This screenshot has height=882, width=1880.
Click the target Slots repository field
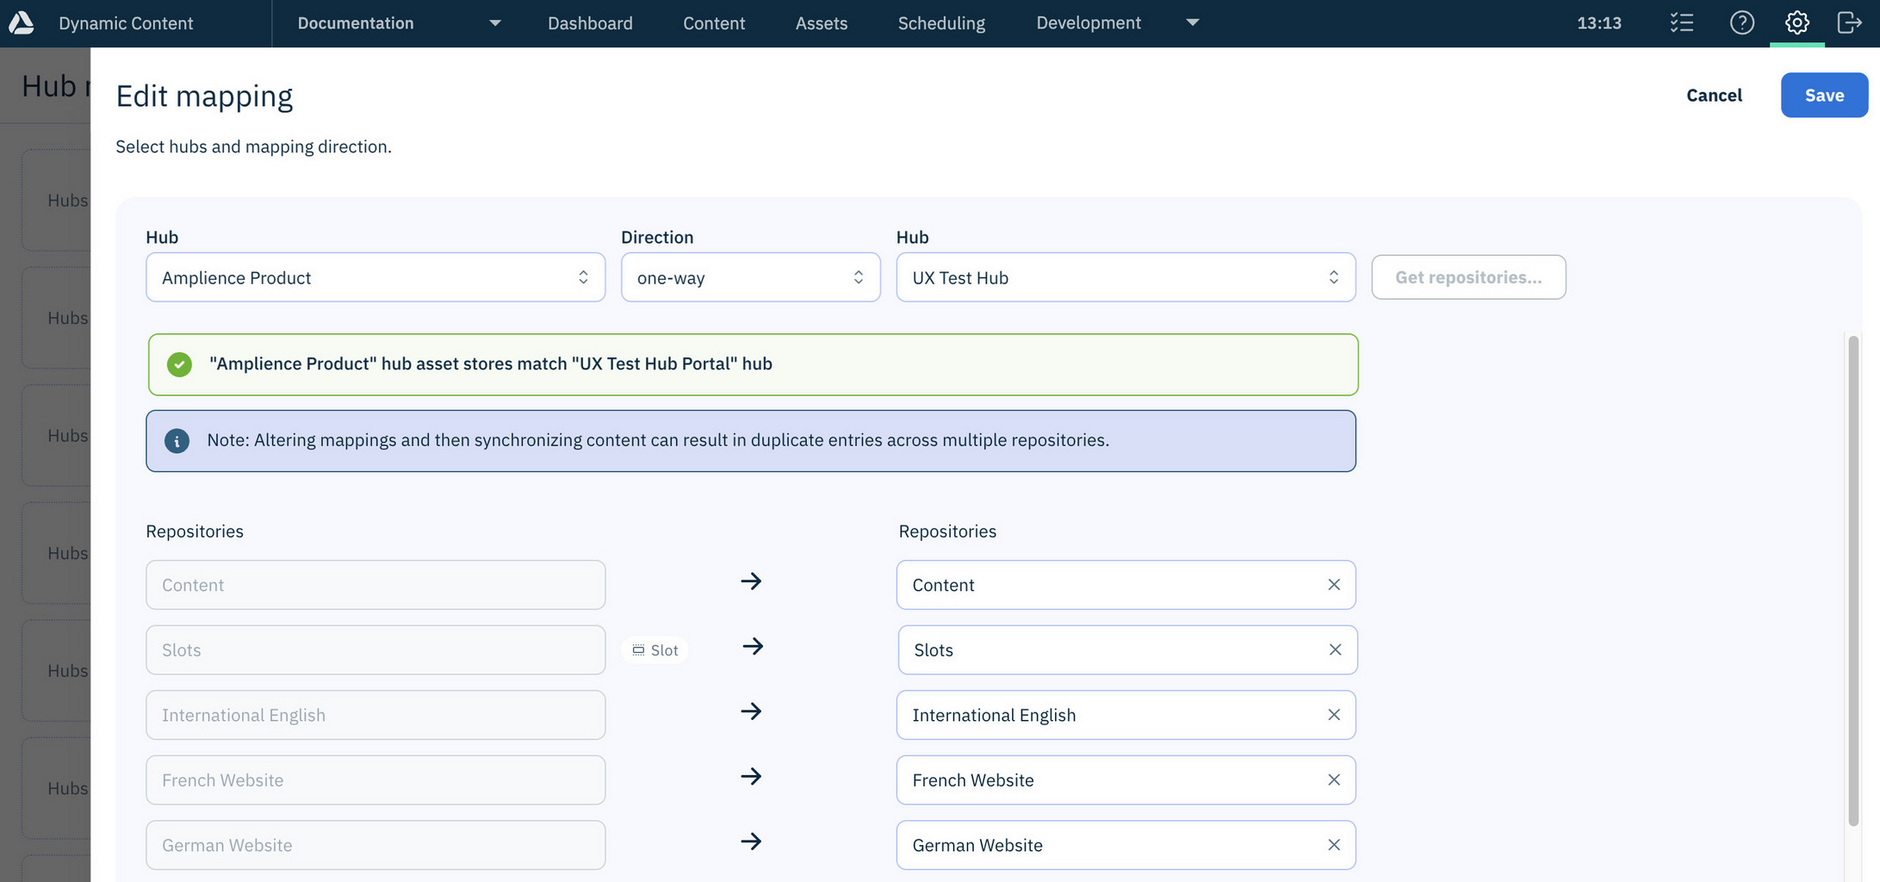click(1127, 650)
